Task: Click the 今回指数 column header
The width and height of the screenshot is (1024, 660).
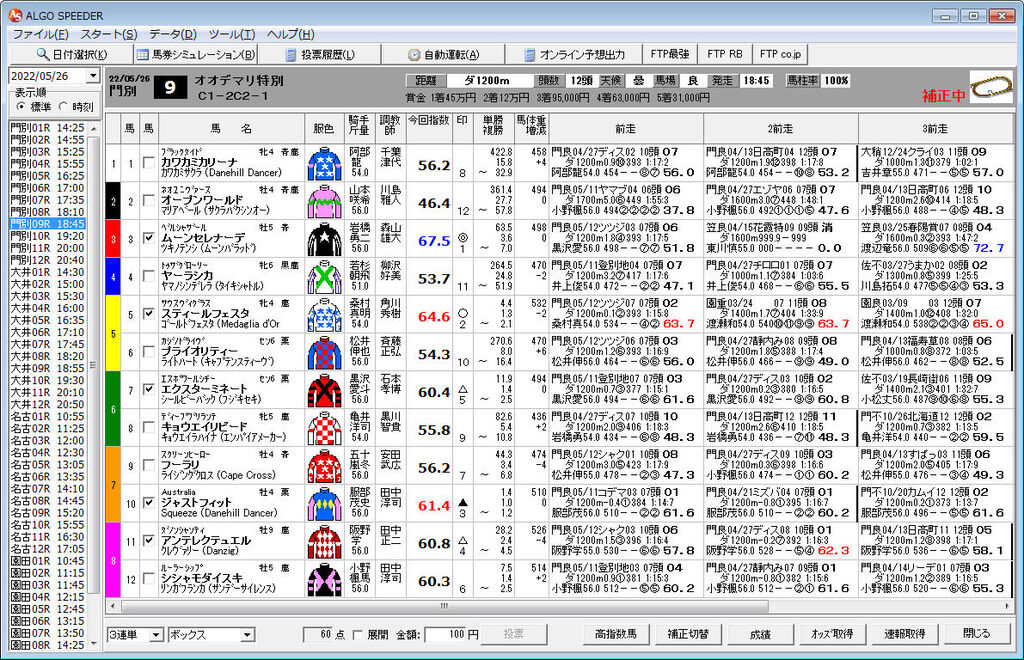Action: click(x=430, y=128)
